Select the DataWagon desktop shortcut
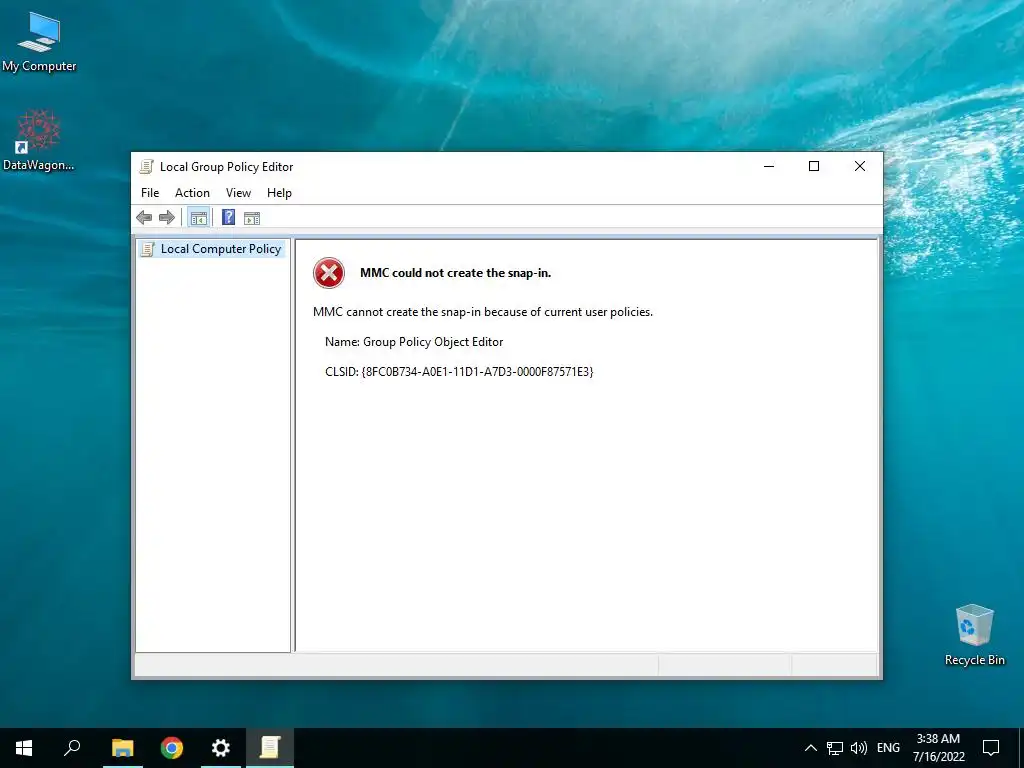The height and width of the screenshot is (768, 1024). [39, 140]
